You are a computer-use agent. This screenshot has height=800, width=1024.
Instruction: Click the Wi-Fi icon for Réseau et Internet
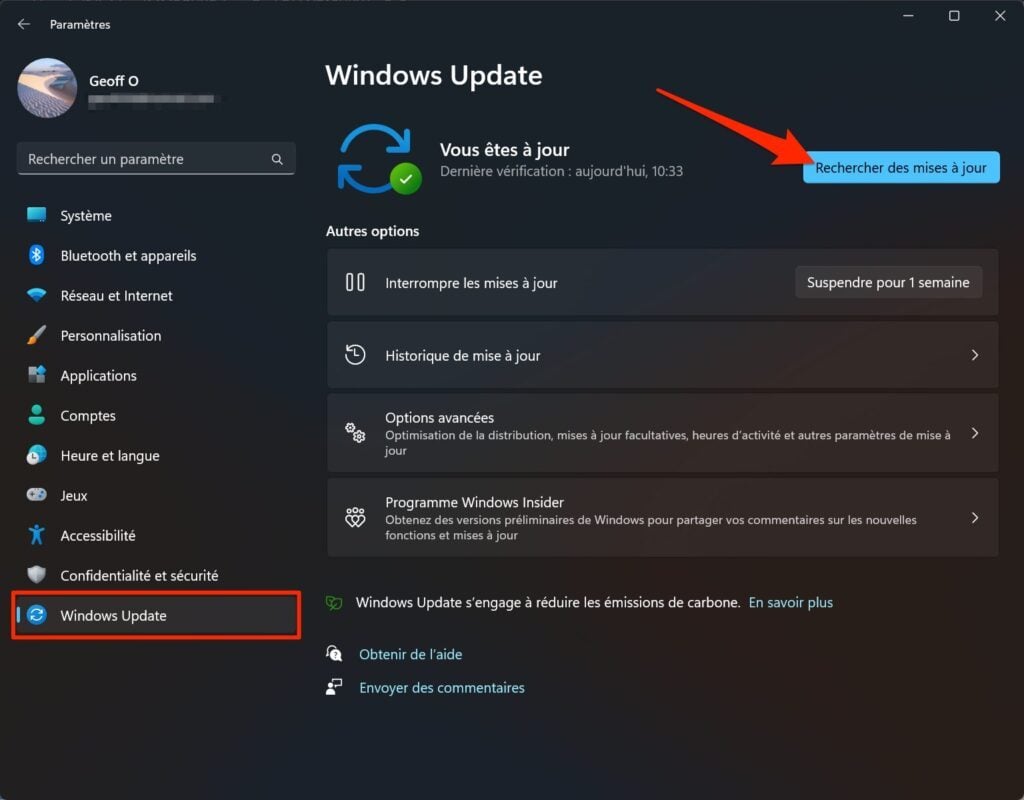pos(37,295)
